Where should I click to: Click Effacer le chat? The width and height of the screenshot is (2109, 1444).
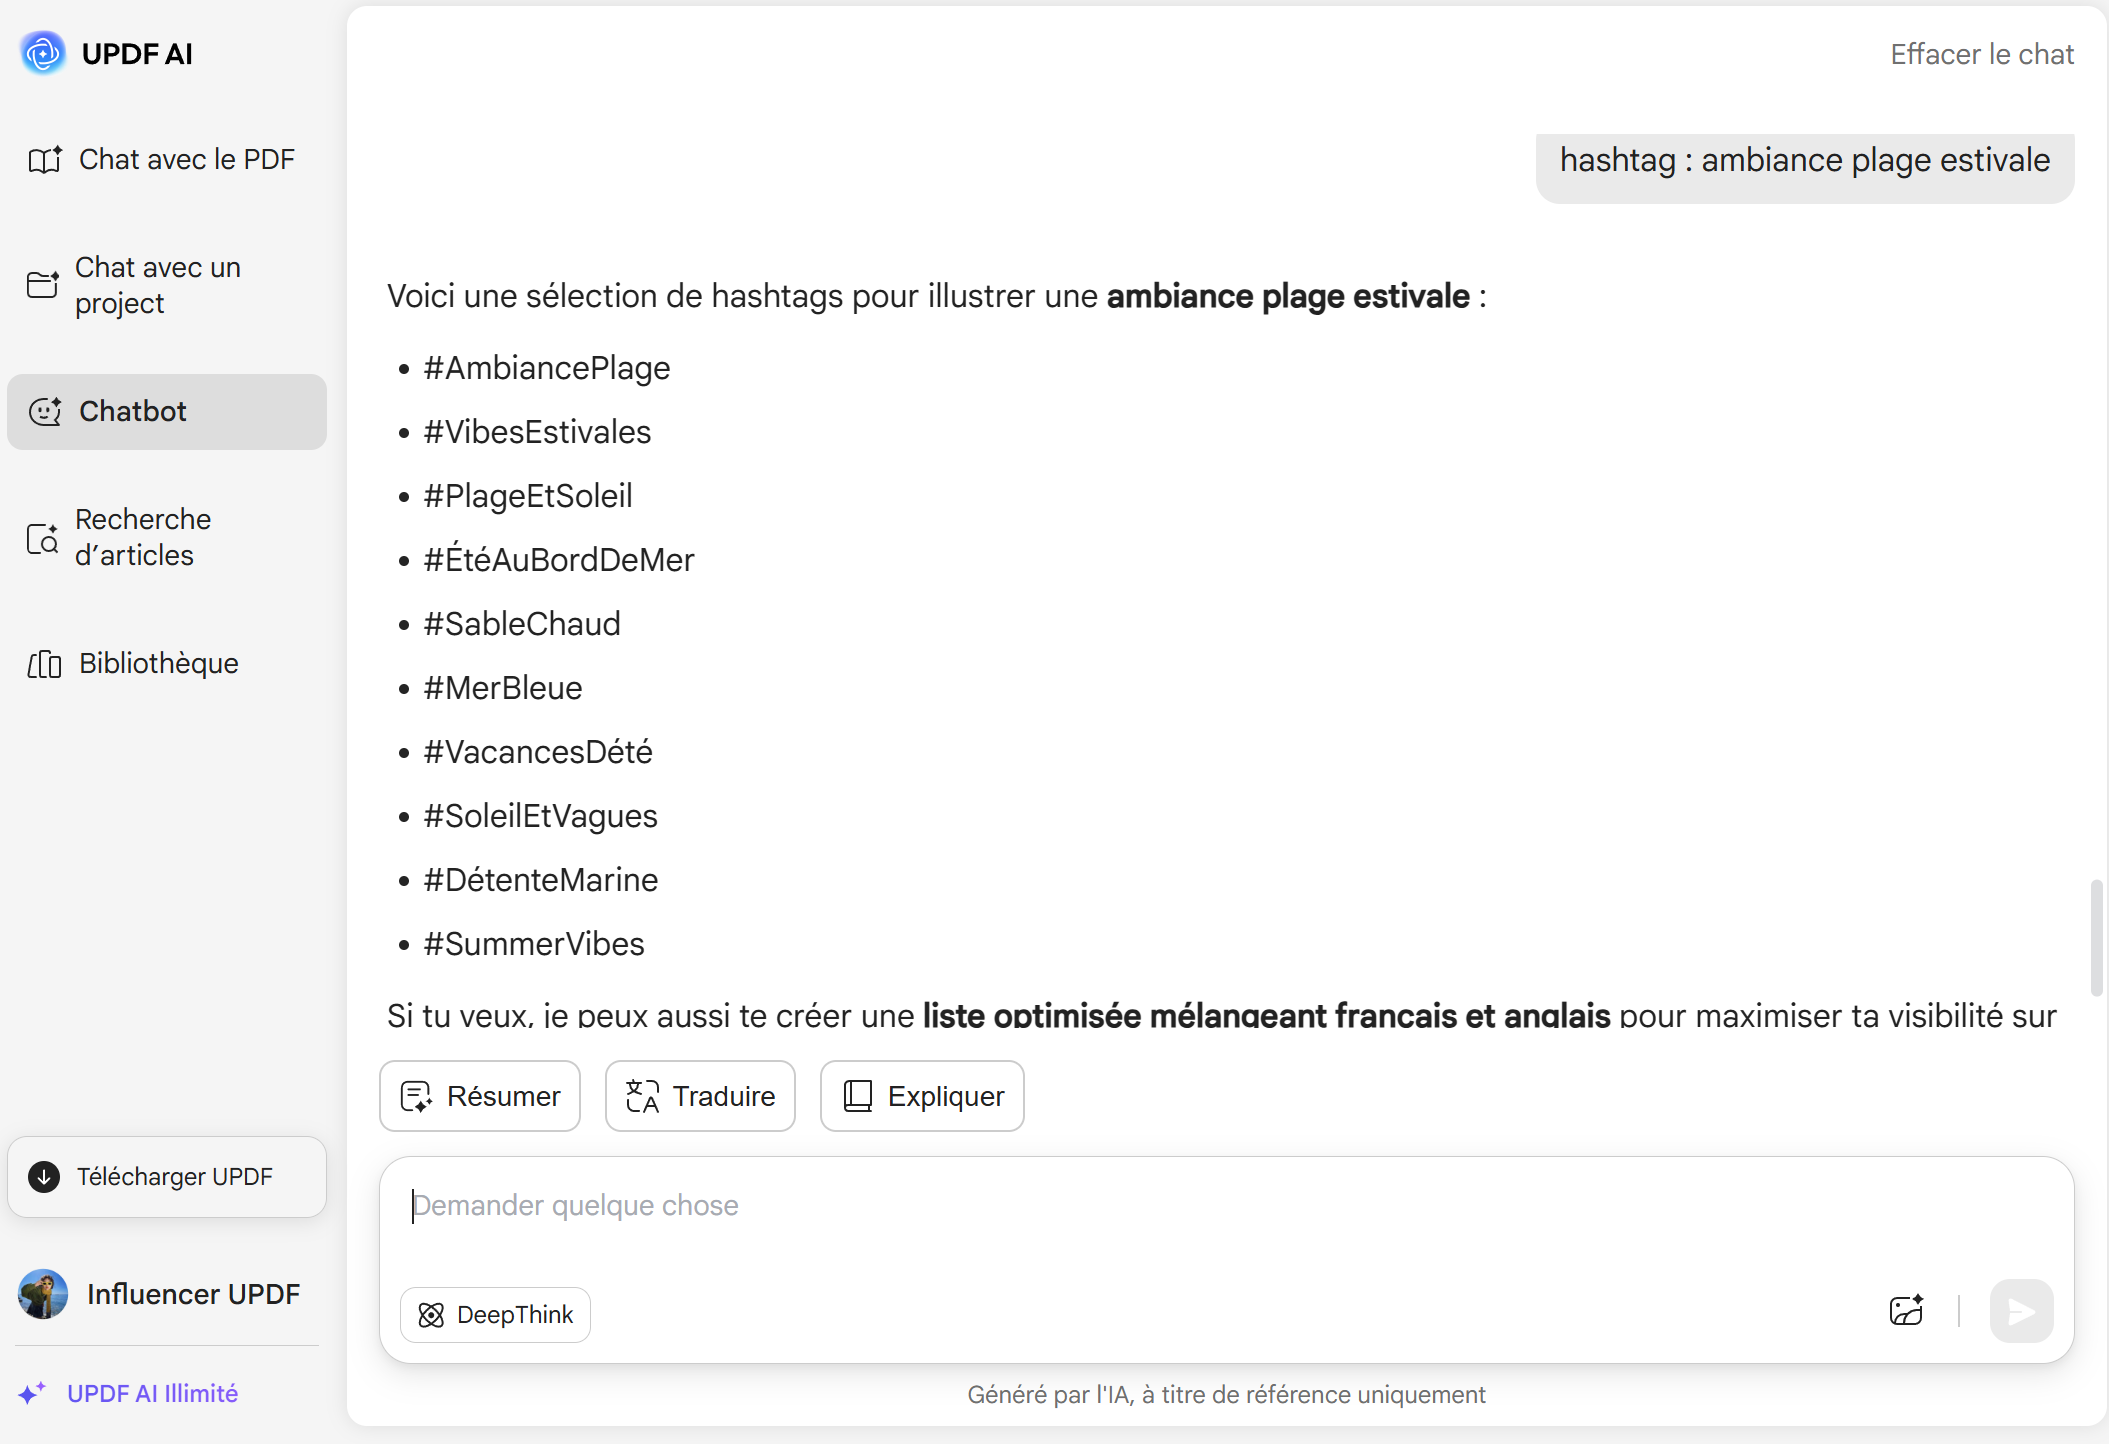coord(1981,54)
